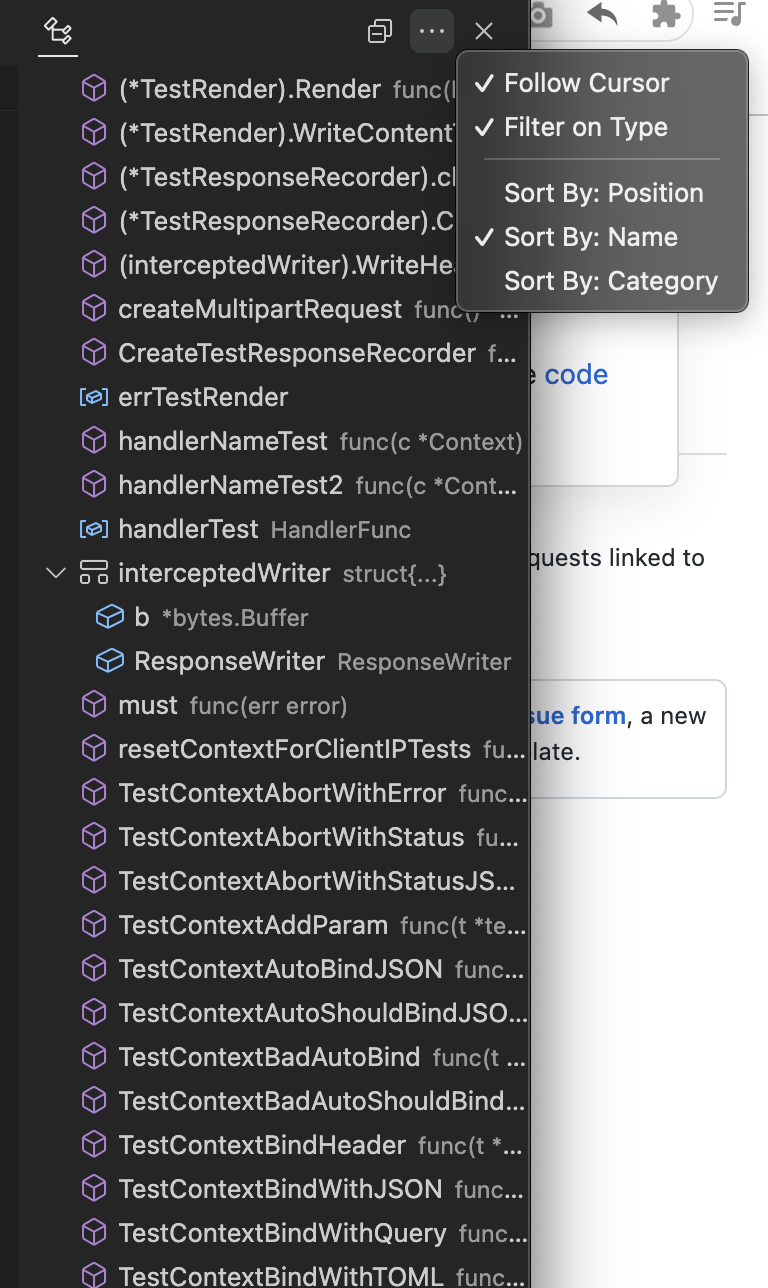Collapse the interceptedWriter tree node

pos(55,573)
